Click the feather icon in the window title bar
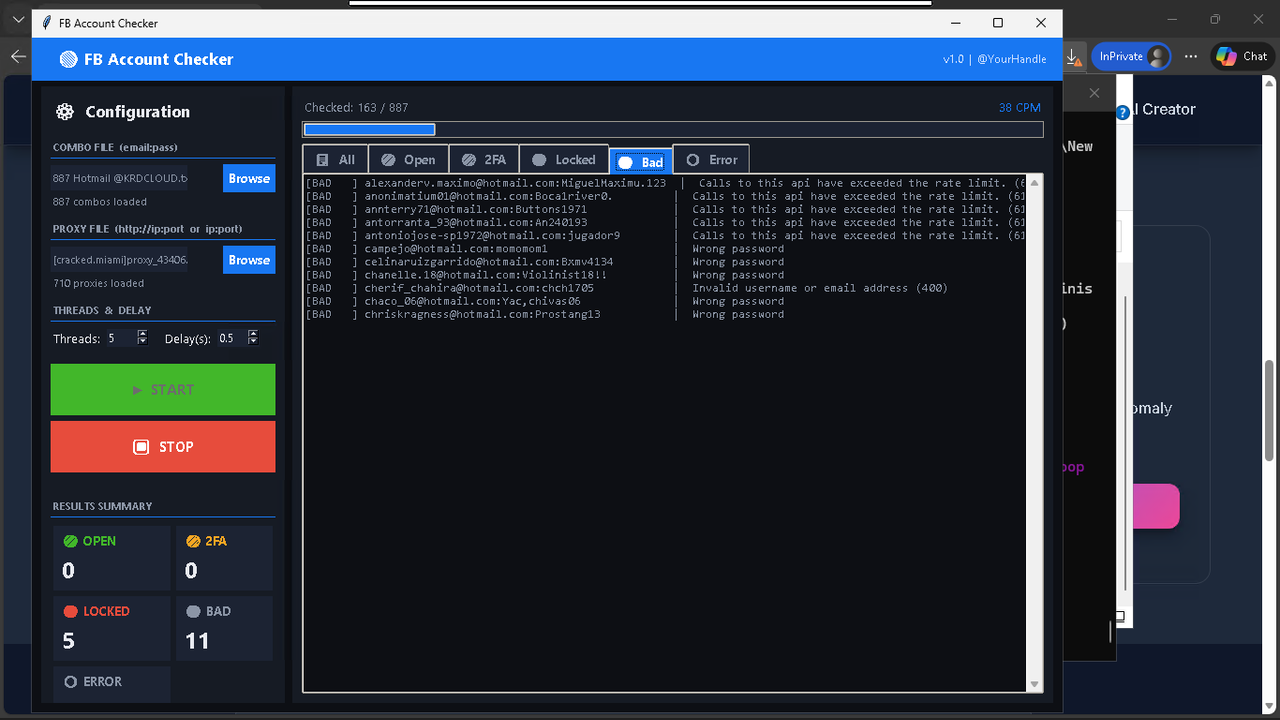The height and width of the screenshot is (720, 1280). click(x=47, y=23)
